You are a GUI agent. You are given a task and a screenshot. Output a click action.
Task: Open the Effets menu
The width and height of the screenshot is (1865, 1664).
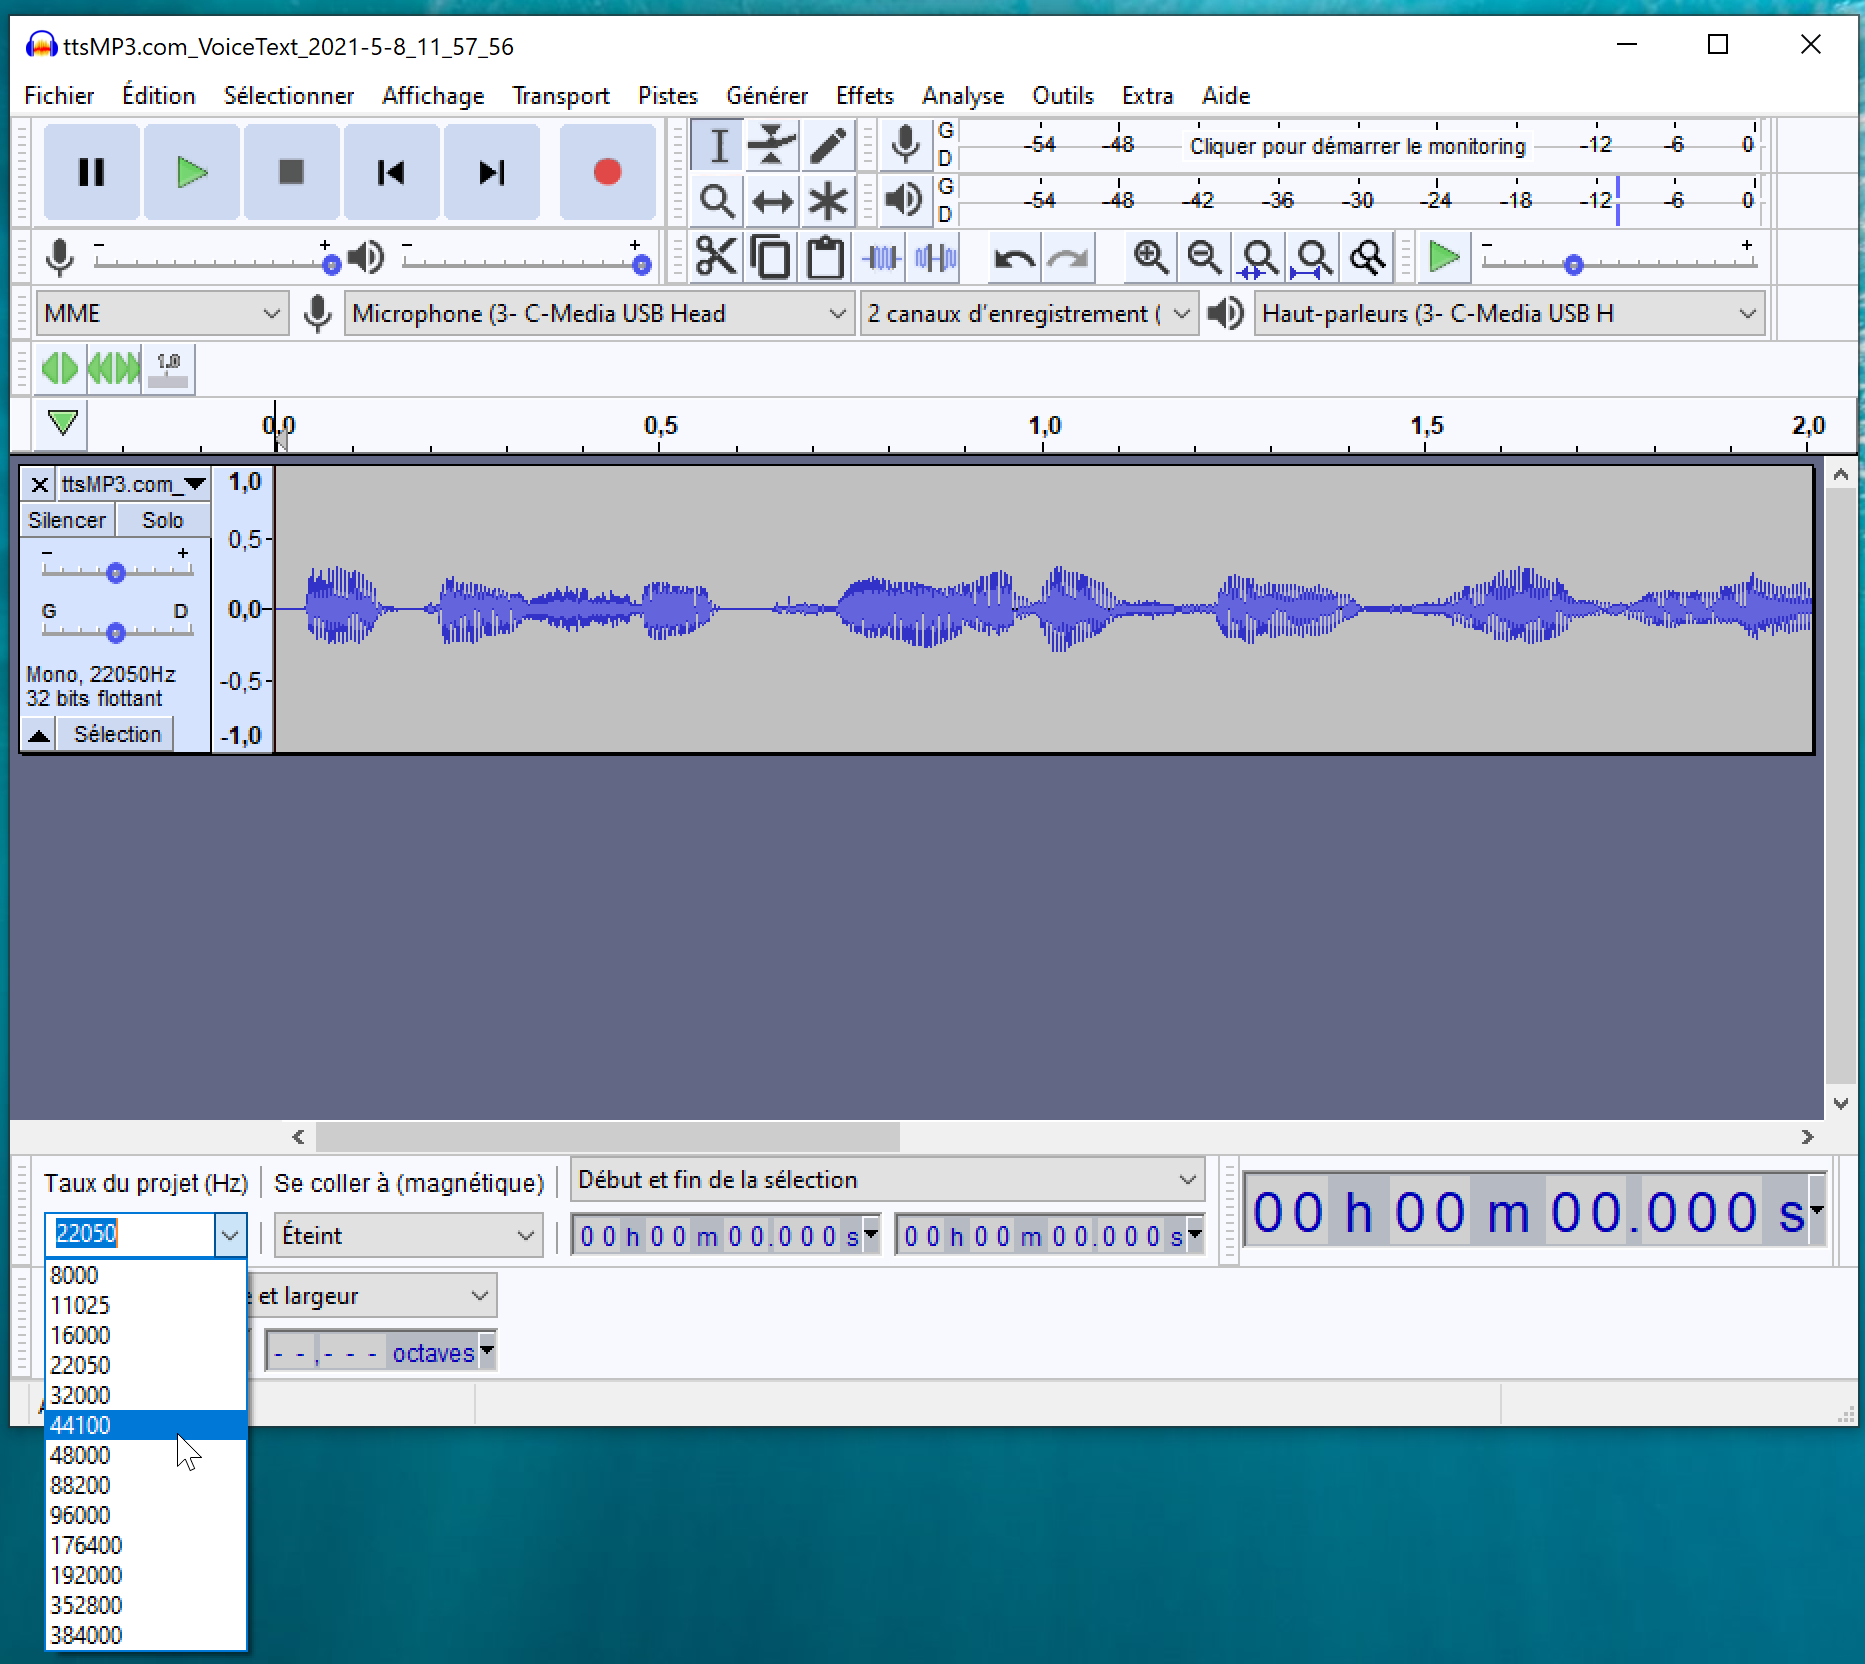(x=863, y=95)
